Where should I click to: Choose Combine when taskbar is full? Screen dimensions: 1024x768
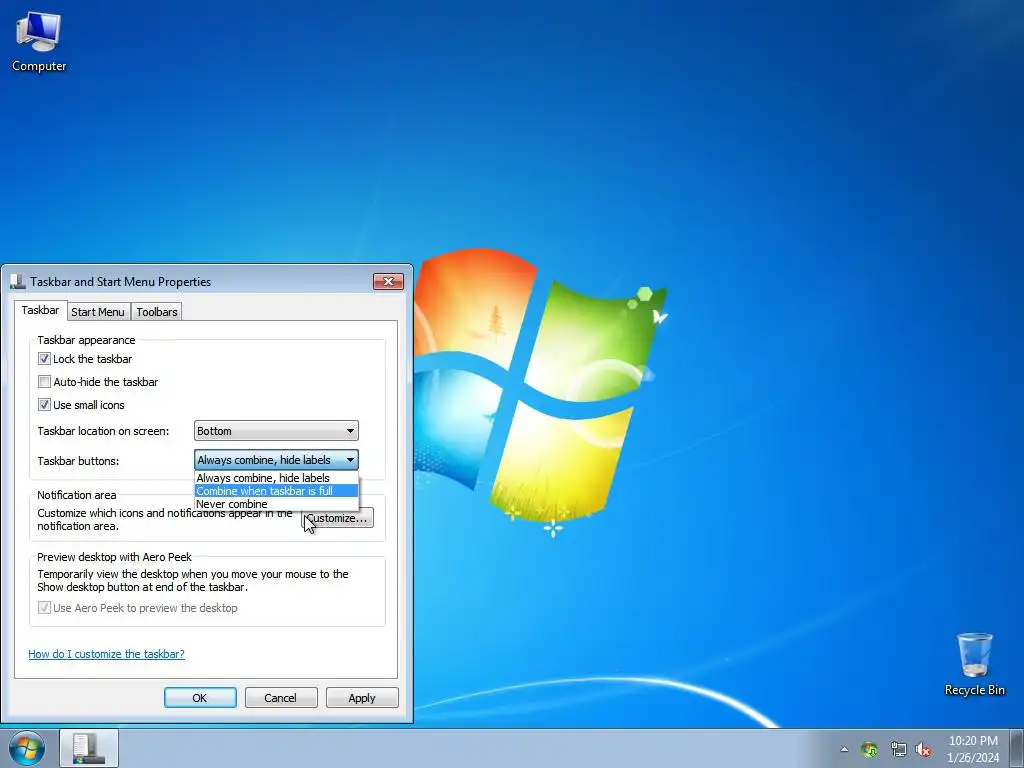click(276, 491)
